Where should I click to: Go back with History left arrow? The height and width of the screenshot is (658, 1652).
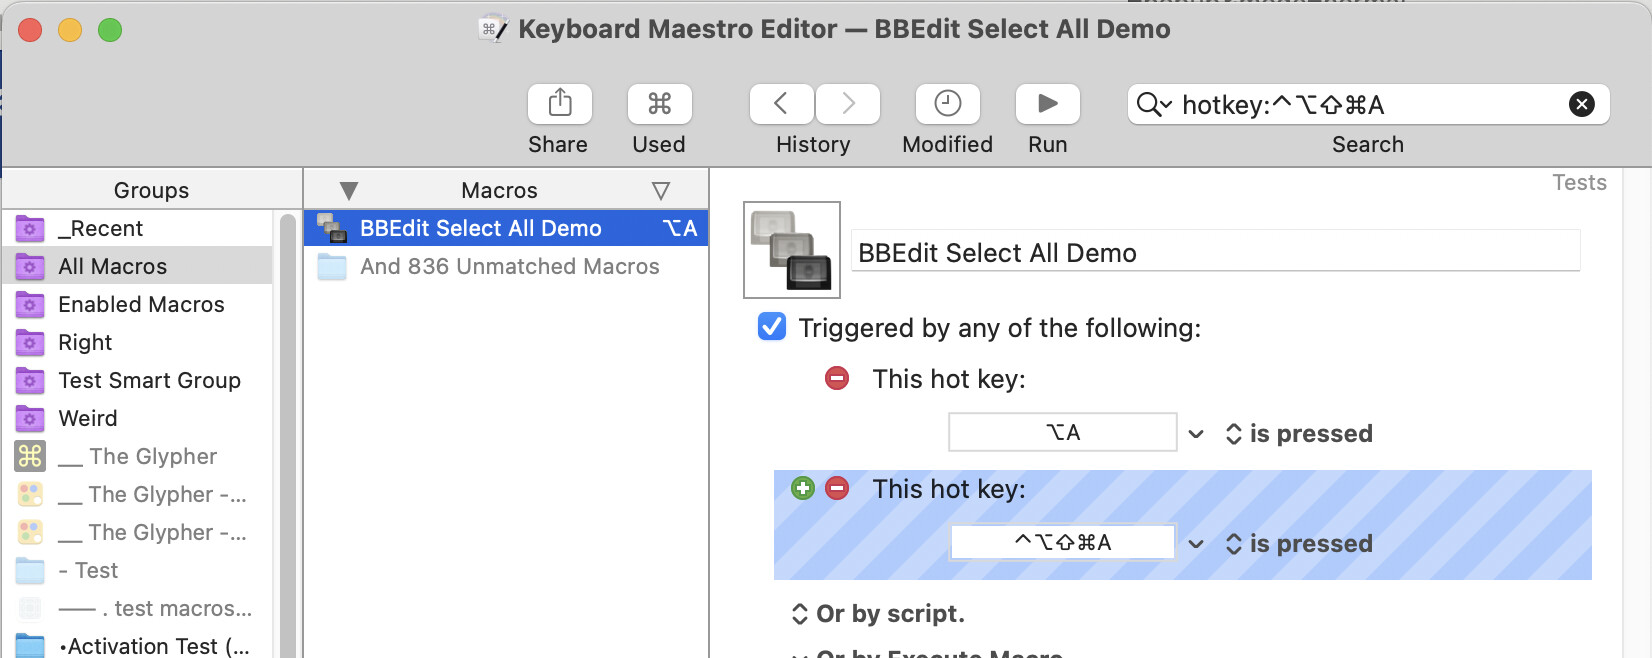pos(782,104)
